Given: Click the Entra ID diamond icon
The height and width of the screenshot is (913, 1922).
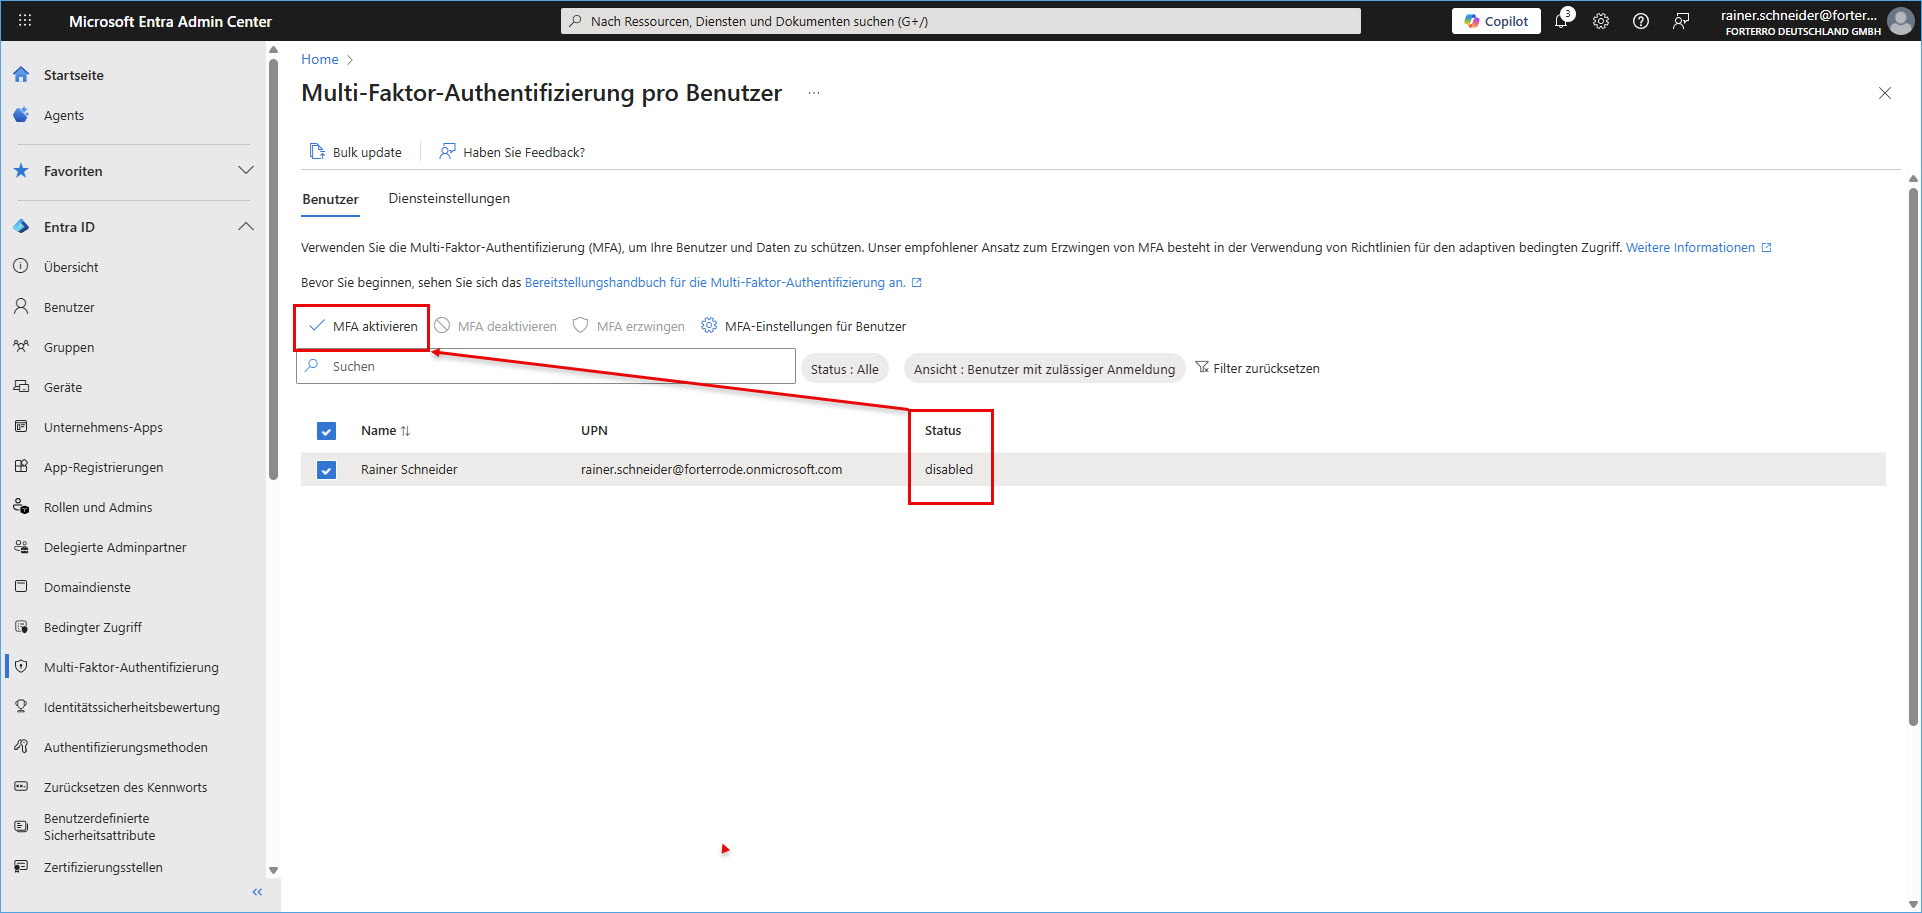Looking at the screenshot, I should 21,227.
